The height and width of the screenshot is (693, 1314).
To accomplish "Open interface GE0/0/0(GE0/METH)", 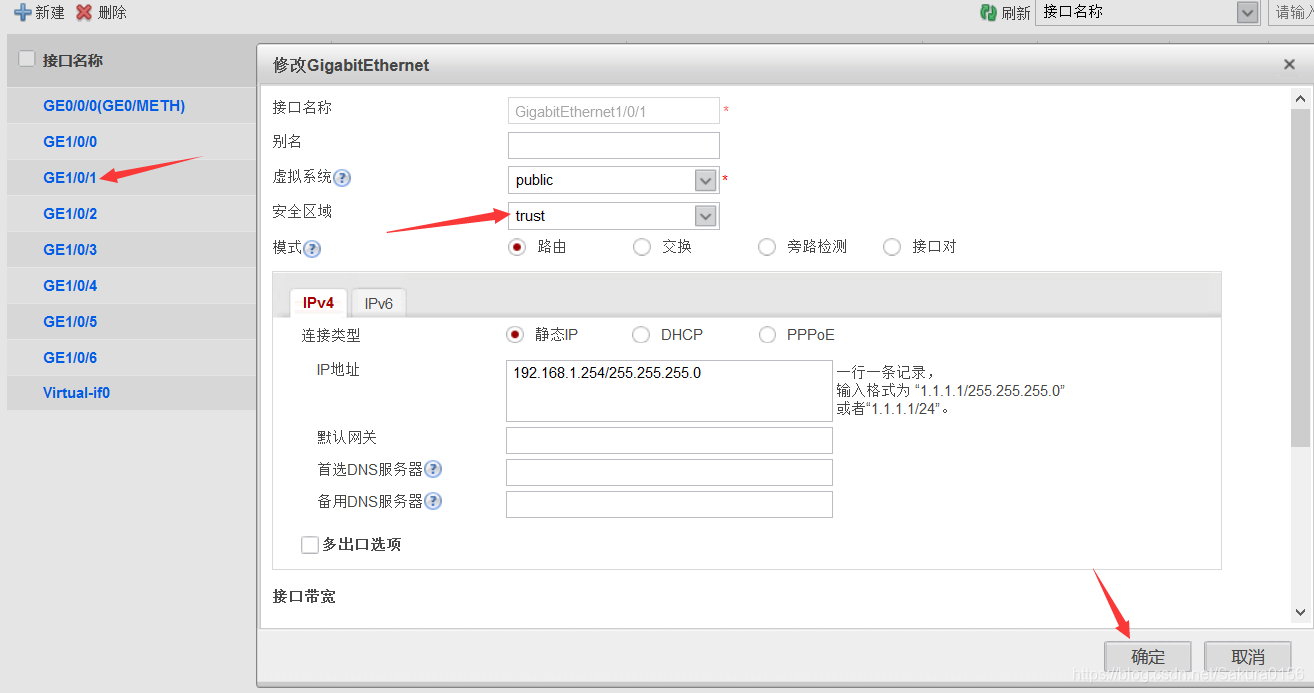I will point(114,105).
